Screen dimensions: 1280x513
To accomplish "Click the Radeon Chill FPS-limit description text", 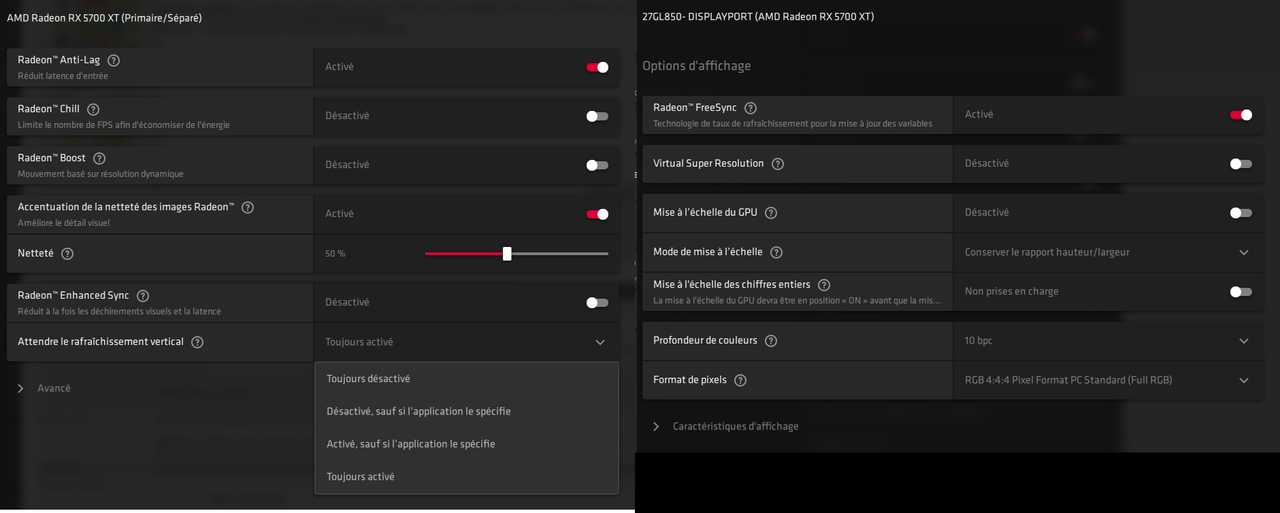I will click(x=124, y=125).
